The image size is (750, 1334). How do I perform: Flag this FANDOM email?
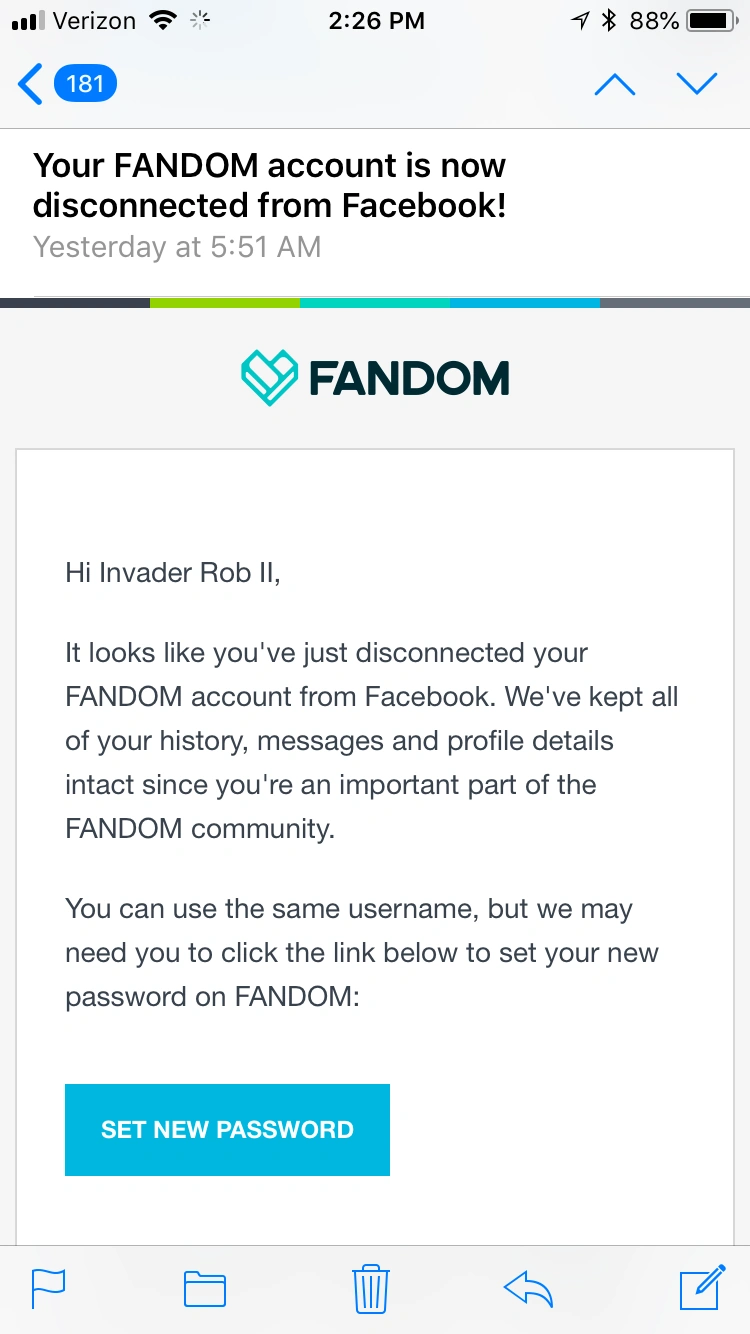[48, 1288]
